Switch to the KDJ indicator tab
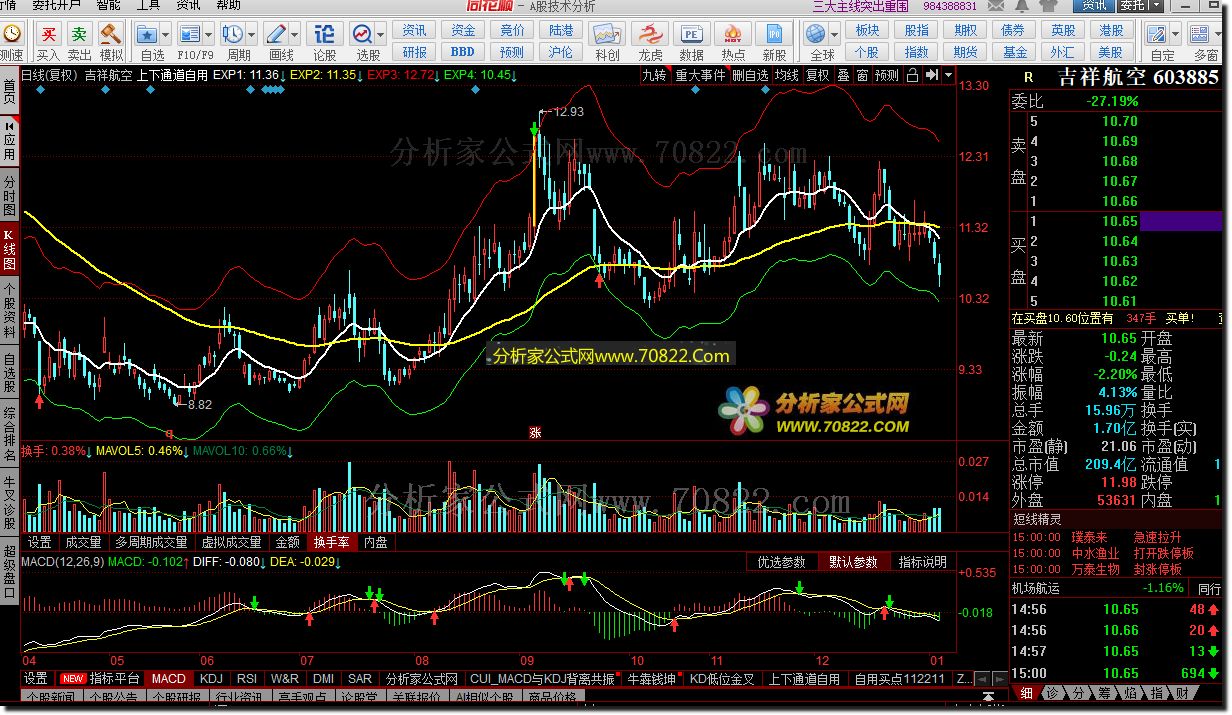Screen dimensions: 1232x715 [x=211, y=679]
